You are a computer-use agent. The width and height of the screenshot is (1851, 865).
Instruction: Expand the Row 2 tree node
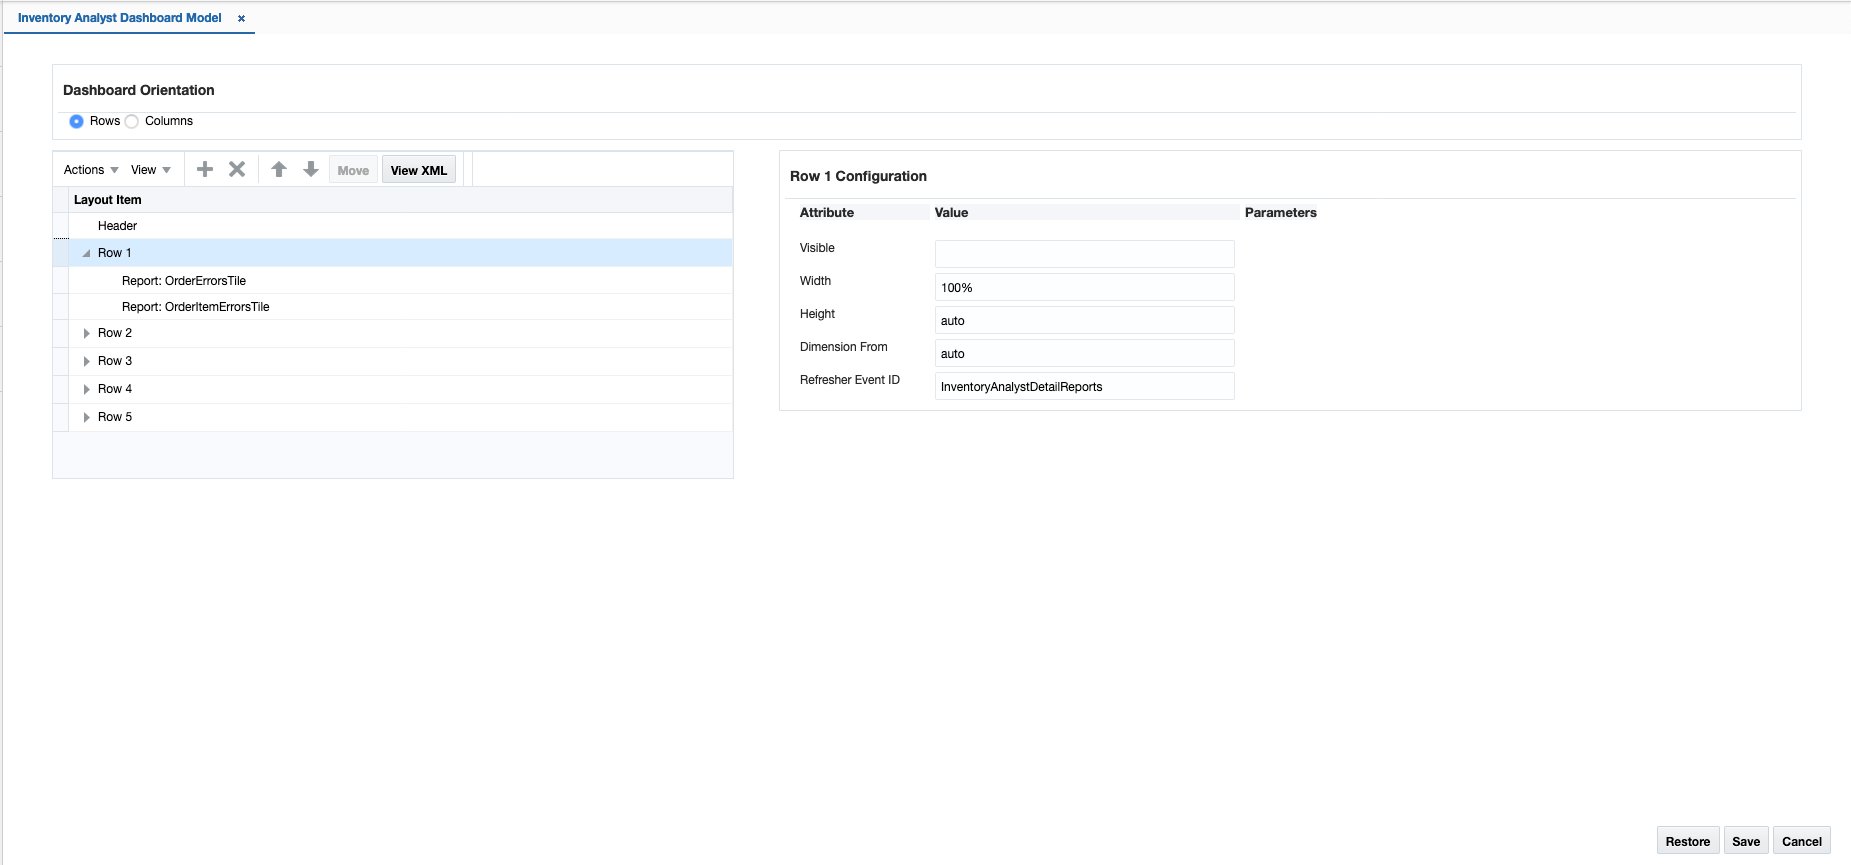point(87,333)
